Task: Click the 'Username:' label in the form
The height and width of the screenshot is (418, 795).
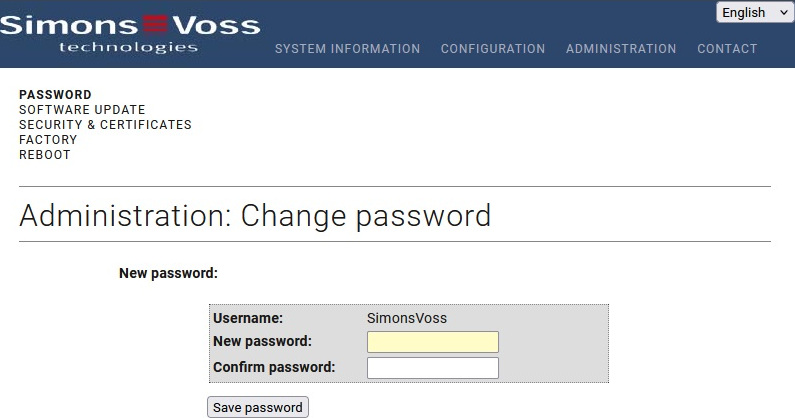Action: 248,318
